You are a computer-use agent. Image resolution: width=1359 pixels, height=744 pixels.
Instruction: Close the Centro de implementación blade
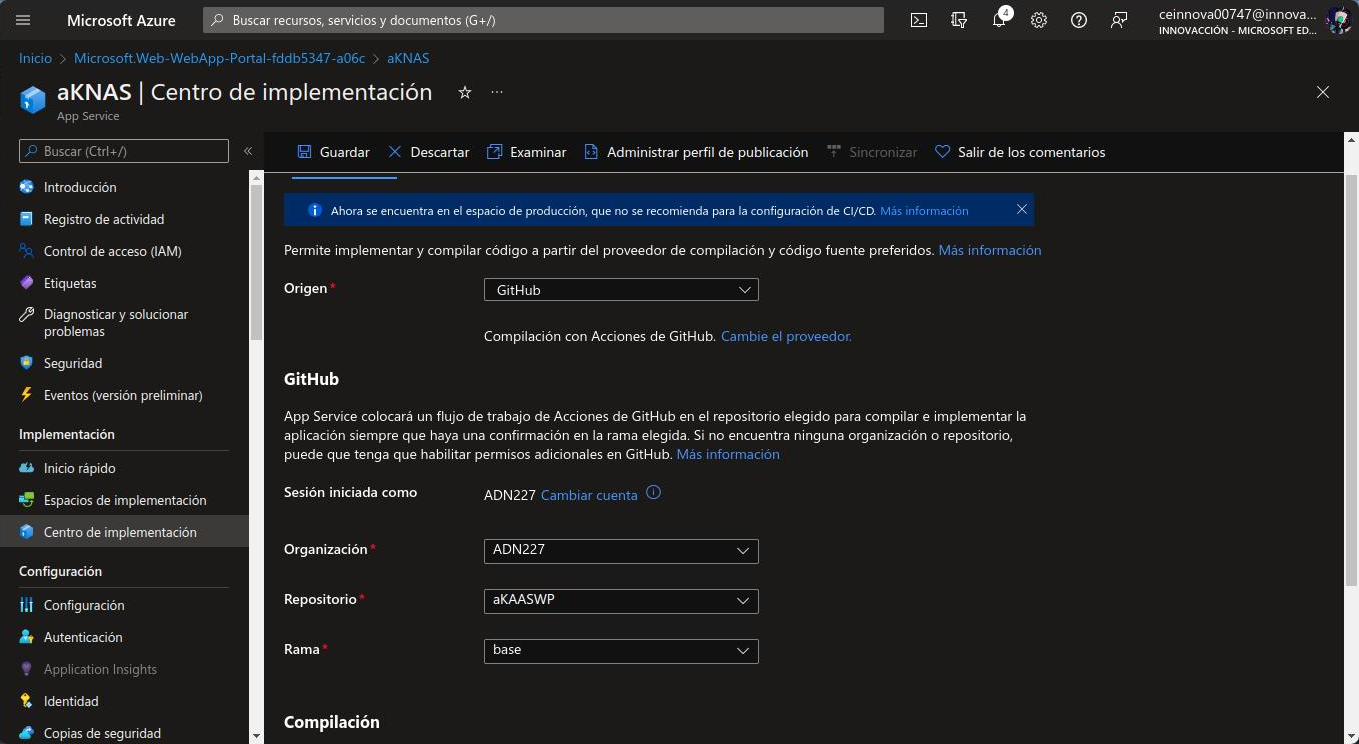point(1323,92)
